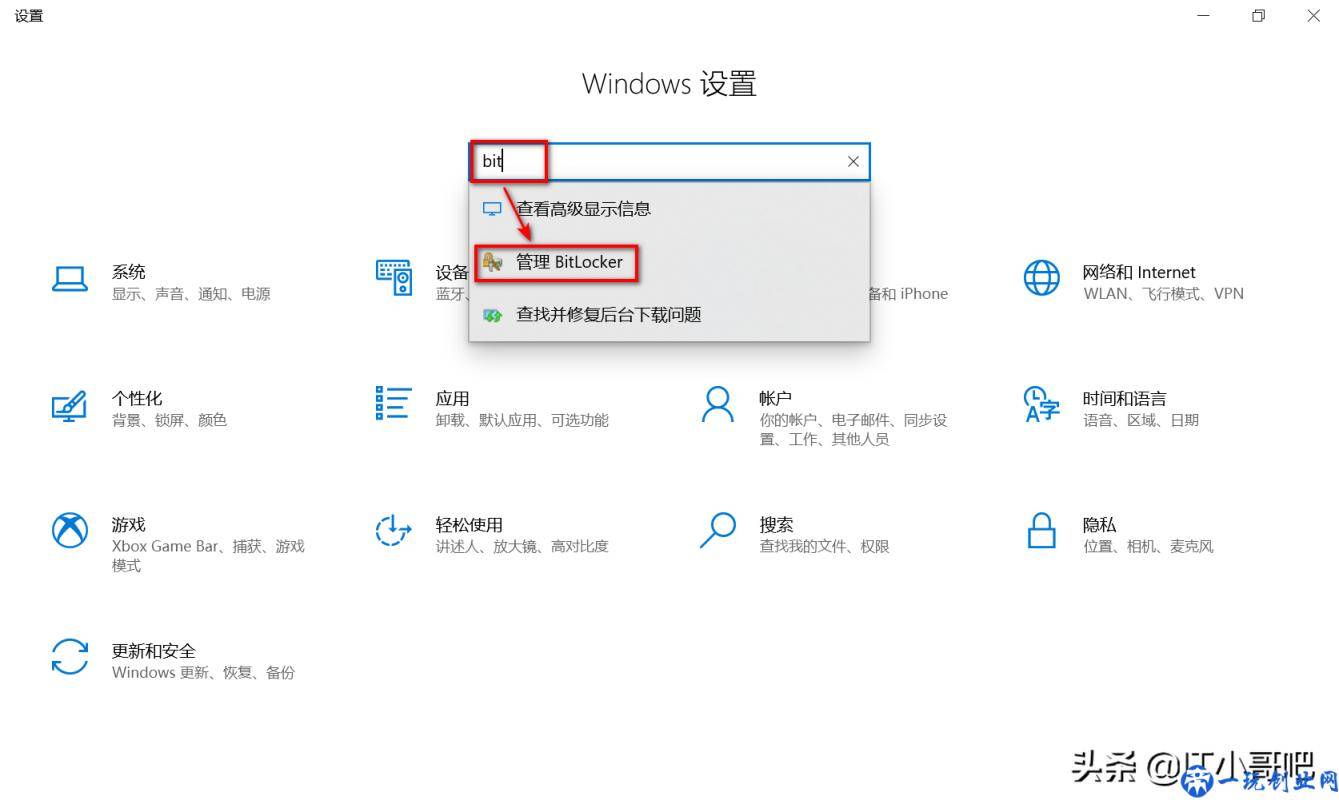Minimize the 设置 window
This screenshot has width=1339, height=808.
click(1203, 16)
